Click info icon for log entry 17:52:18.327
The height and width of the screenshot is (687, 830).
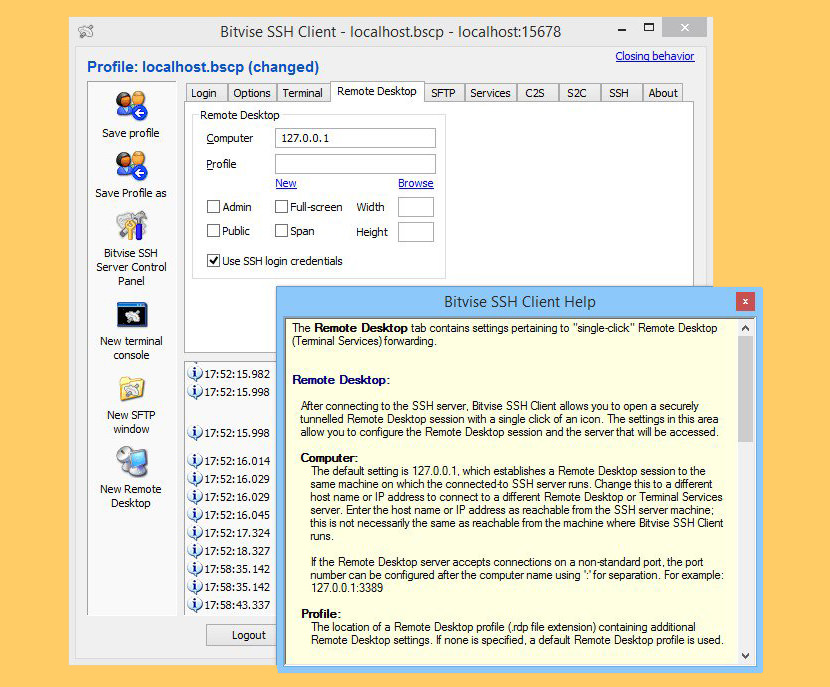pyautogui.click(x=195, y=550)
